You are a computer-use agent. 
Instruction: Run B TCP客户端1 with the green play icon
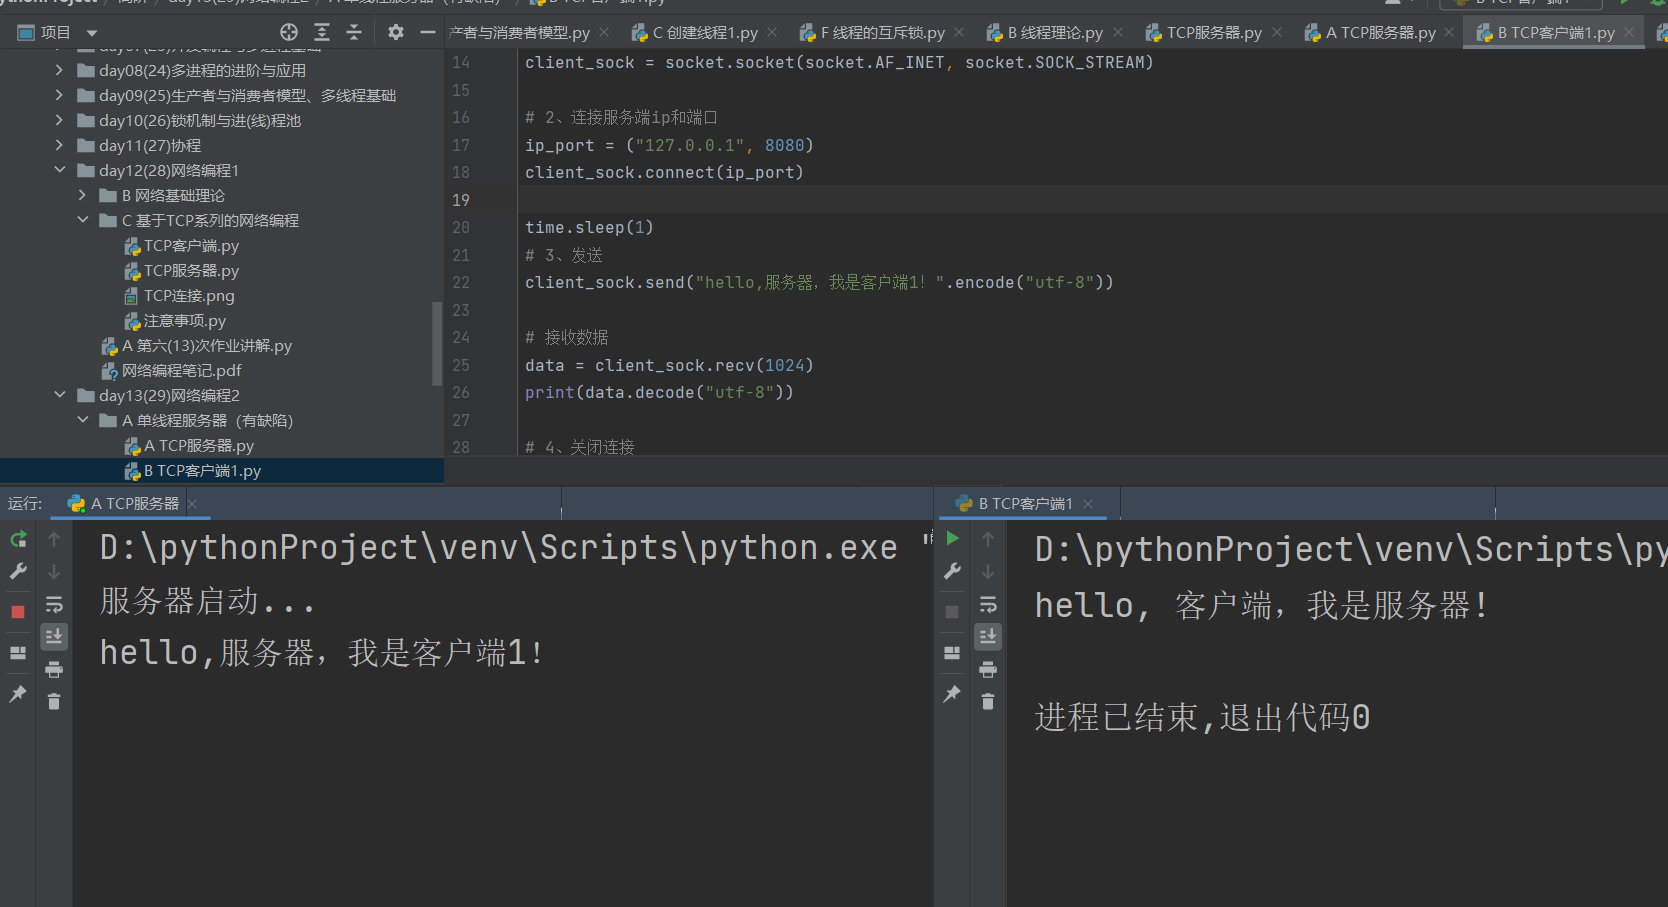pos(952,539)
